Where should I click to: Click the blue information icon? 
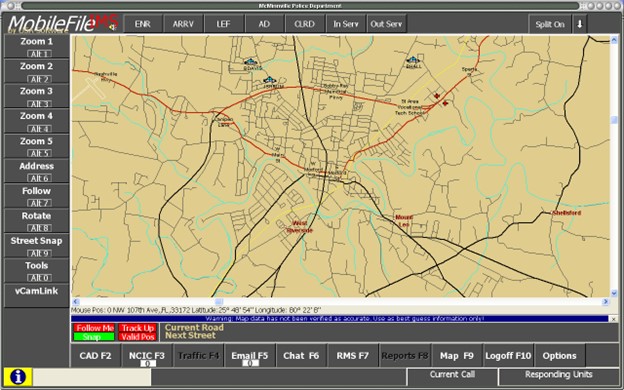point(18,376)
